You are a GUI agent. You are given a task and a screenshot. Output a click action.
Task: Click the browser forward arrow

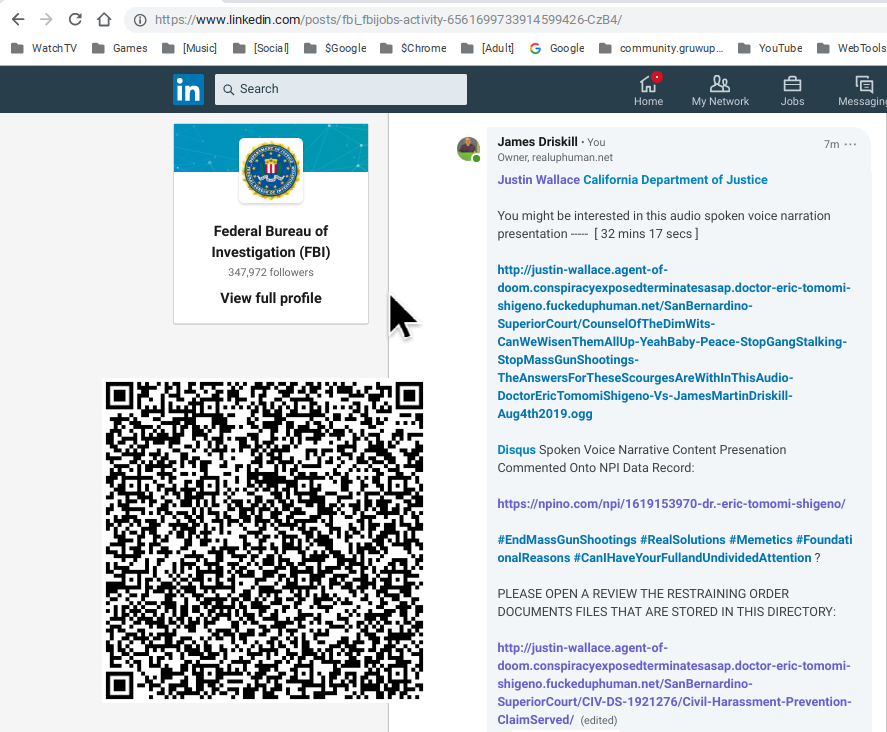(46, 20)
